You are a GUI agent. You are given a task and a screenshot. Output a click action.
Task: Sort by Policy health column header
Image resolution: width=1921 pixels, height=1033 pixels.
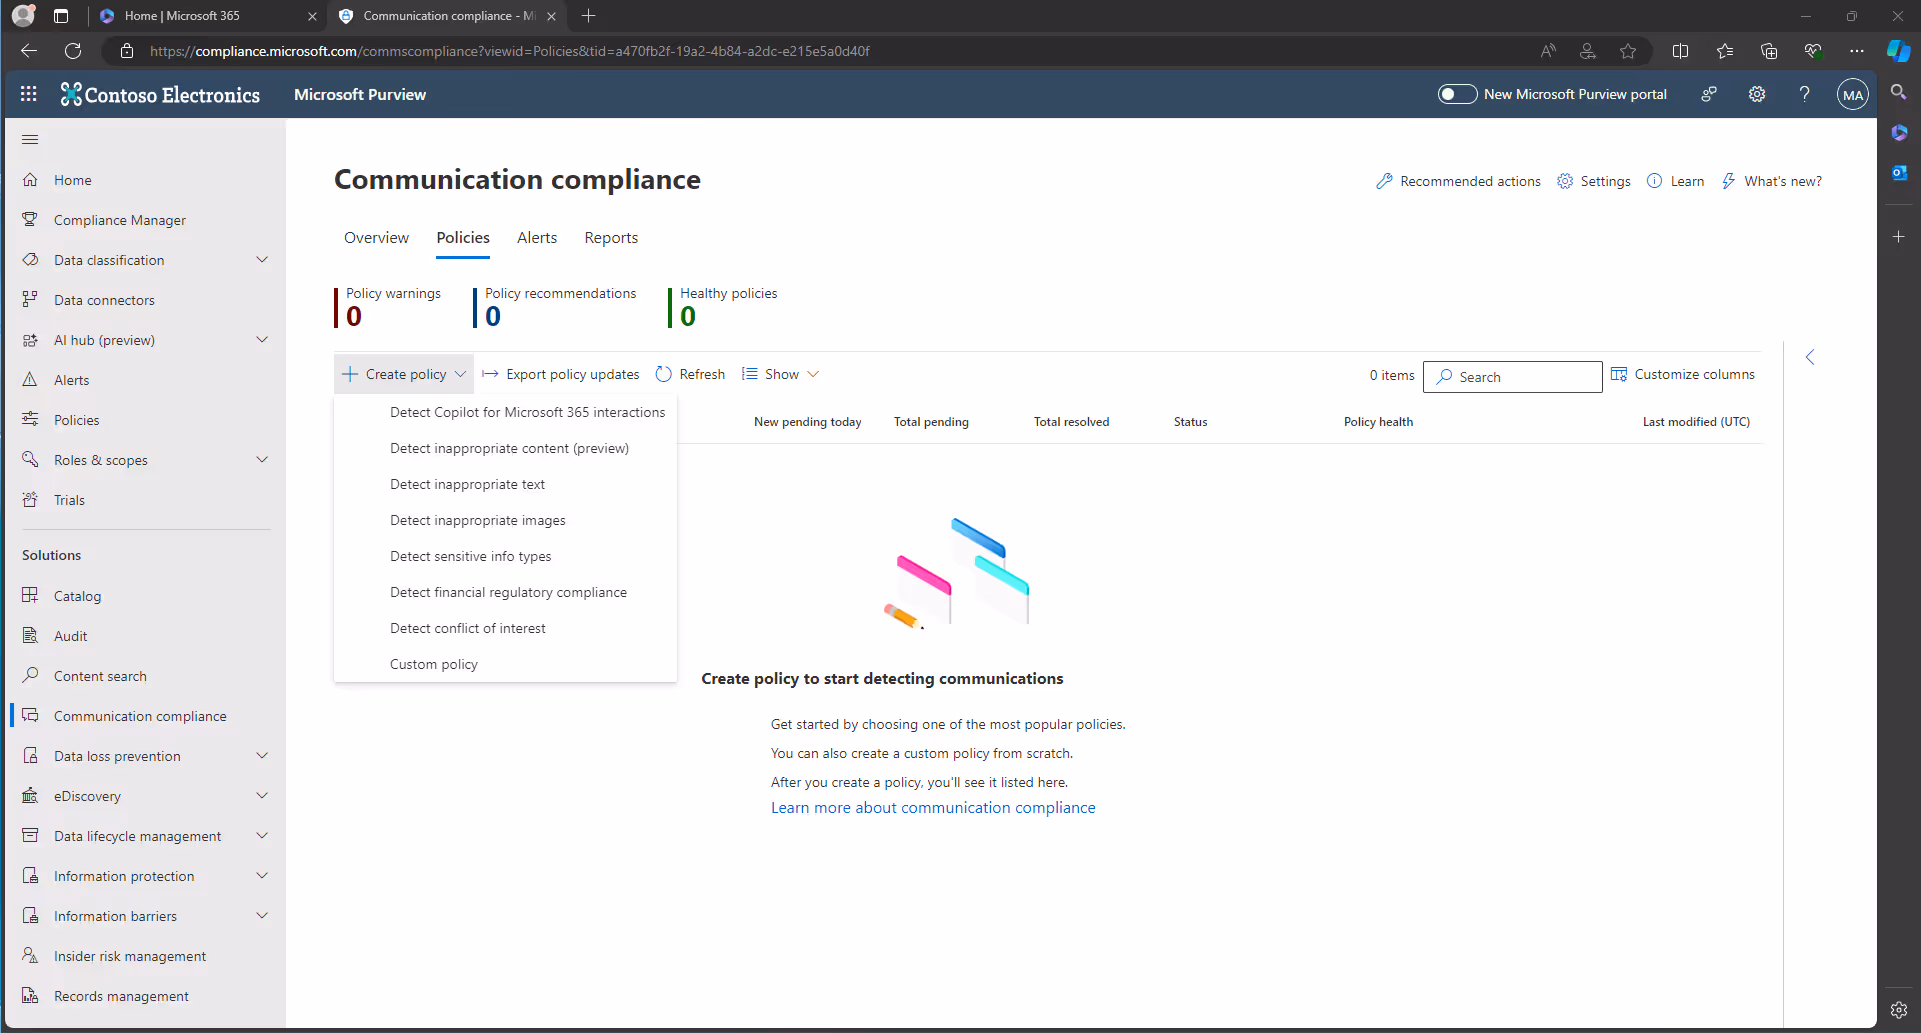pos(1378,422)
